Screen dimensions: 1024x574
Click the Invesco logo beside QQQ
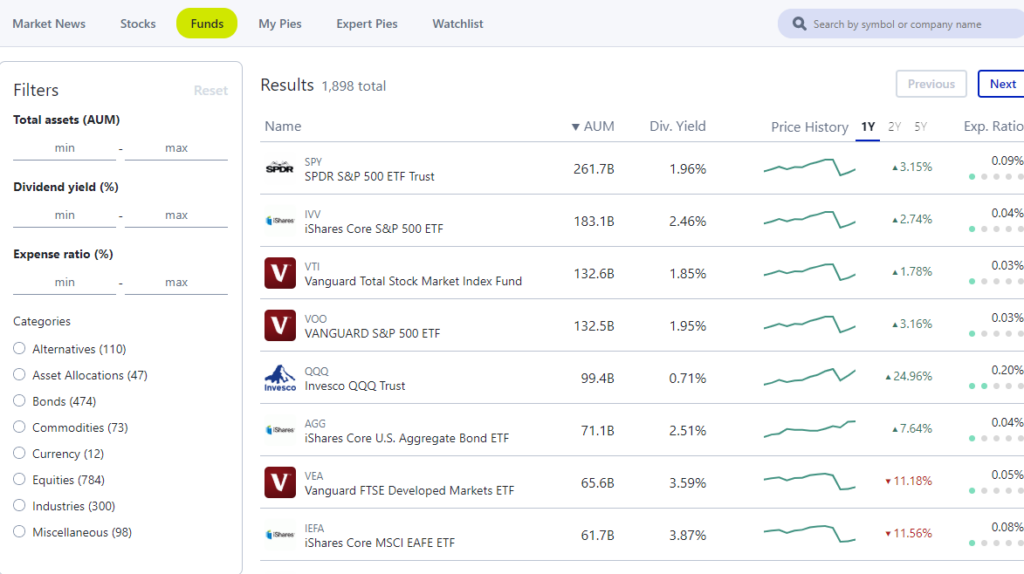280,377
